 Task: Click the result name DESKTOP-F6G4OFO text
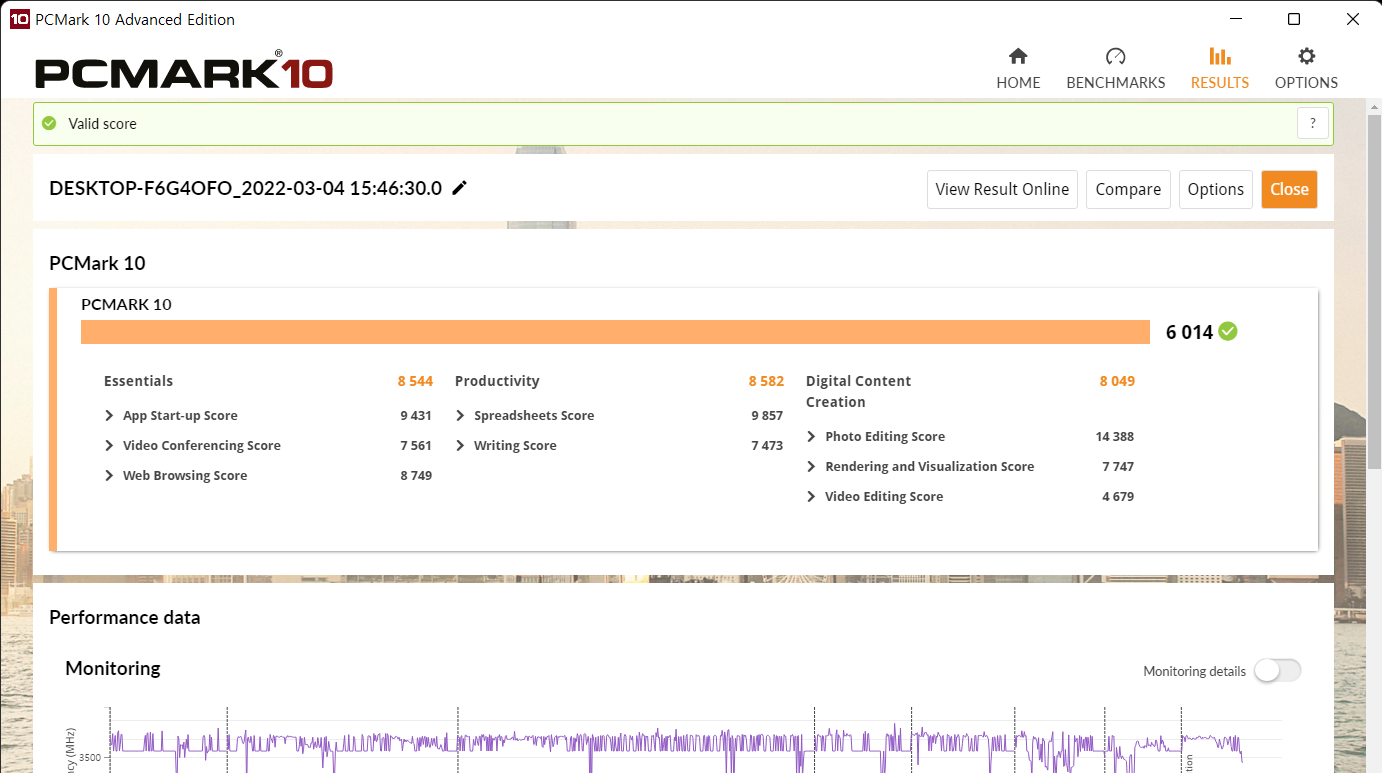[245, 188]
